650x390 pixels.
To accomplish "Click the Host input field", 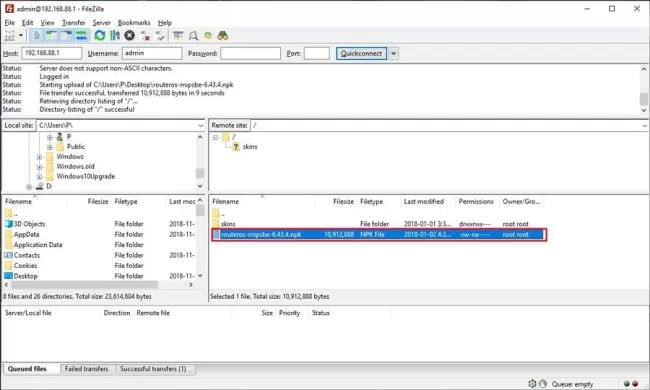I will coord(52,53).
